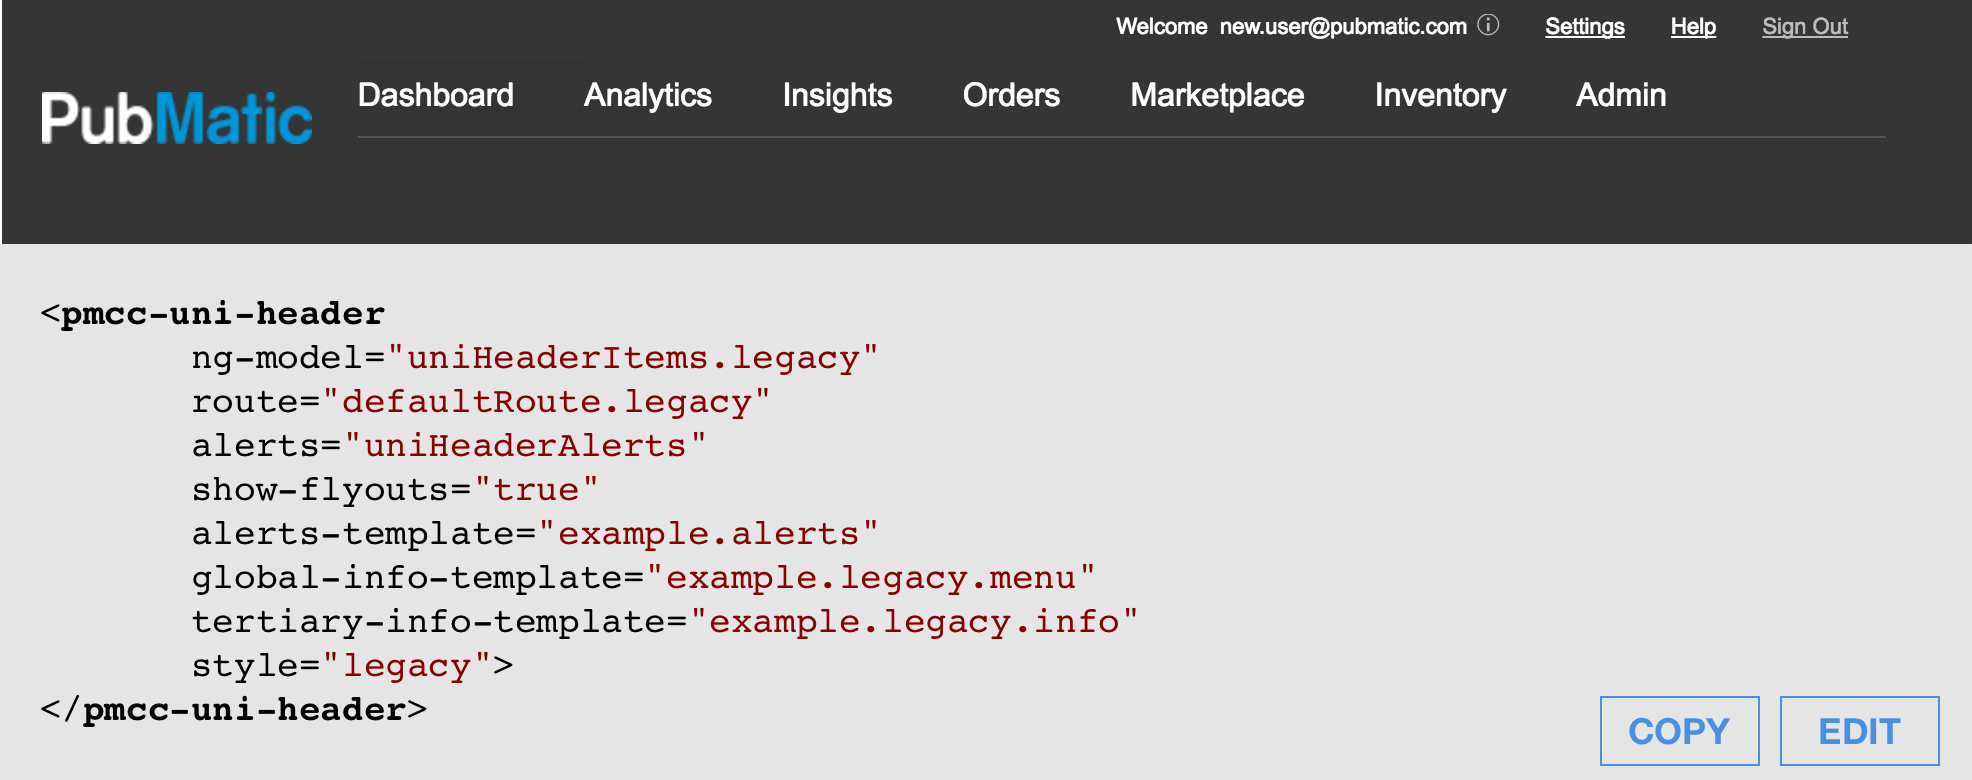Click the info icon beside the email
The width and height of the screenshot is (1972, 780).
pyautogui.click(x=1488, y=25)
